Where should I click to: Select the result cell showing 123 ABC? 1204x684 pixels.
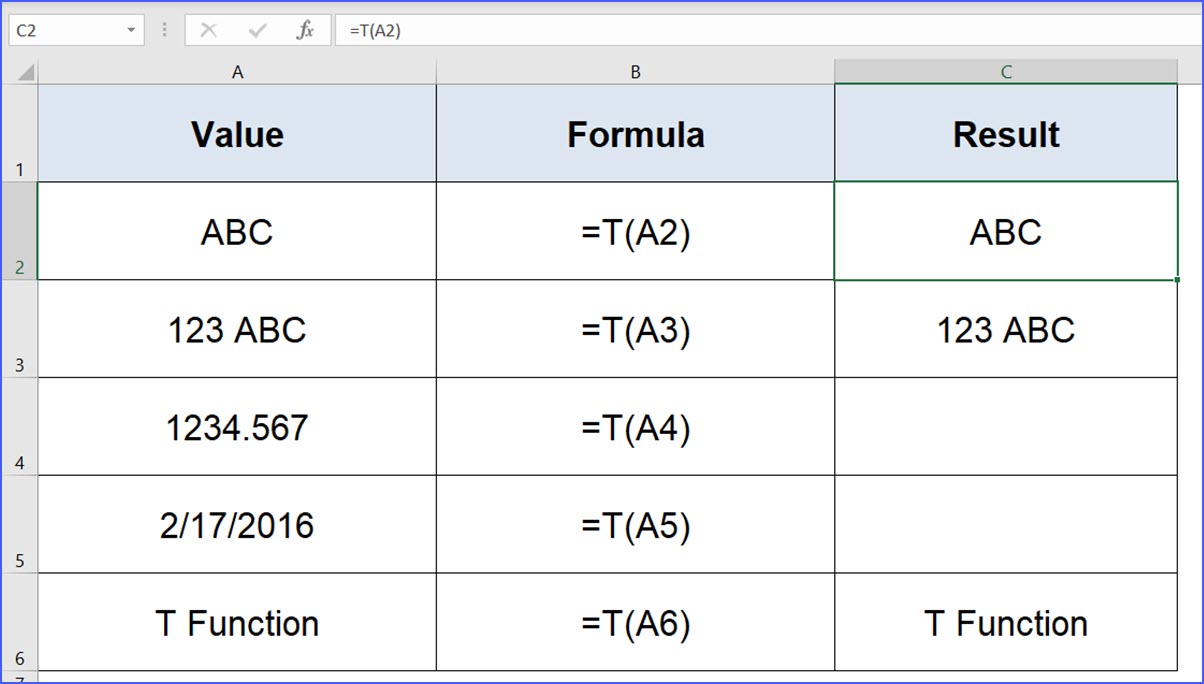coord(1006,330)
